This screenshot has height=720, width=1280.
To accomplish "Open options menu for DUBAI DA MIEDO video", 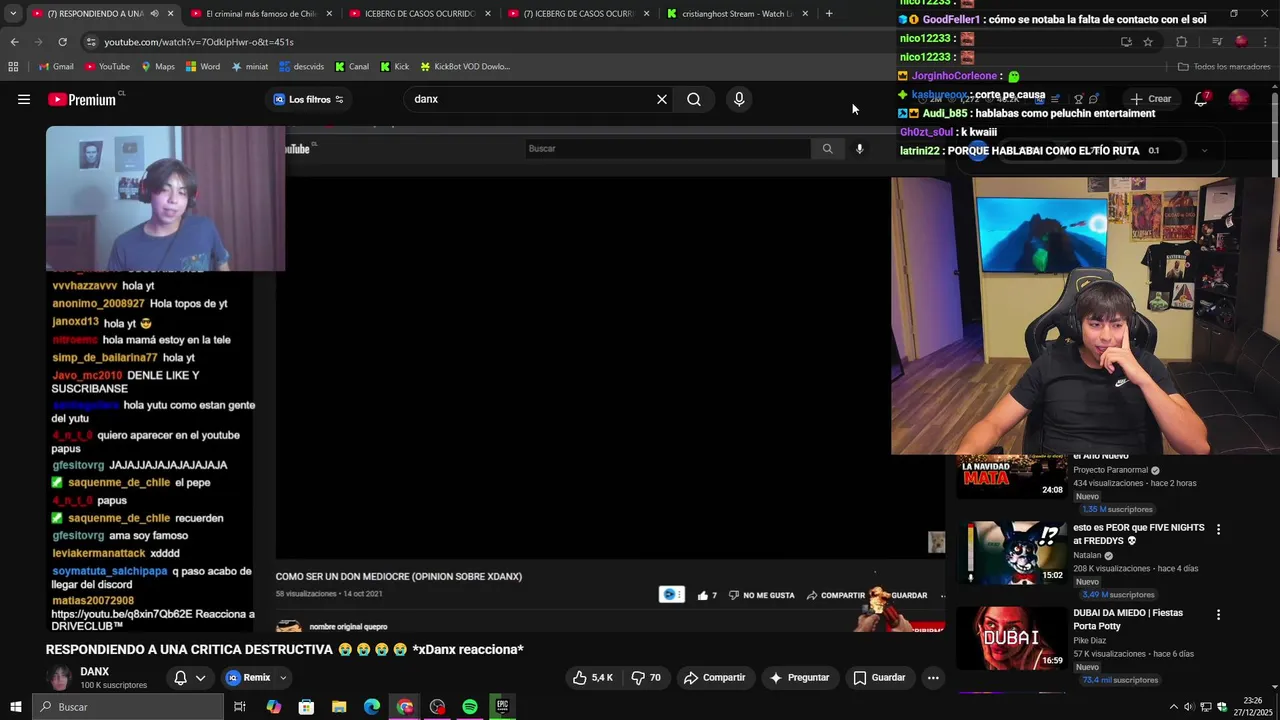I will pos(1218,615).
